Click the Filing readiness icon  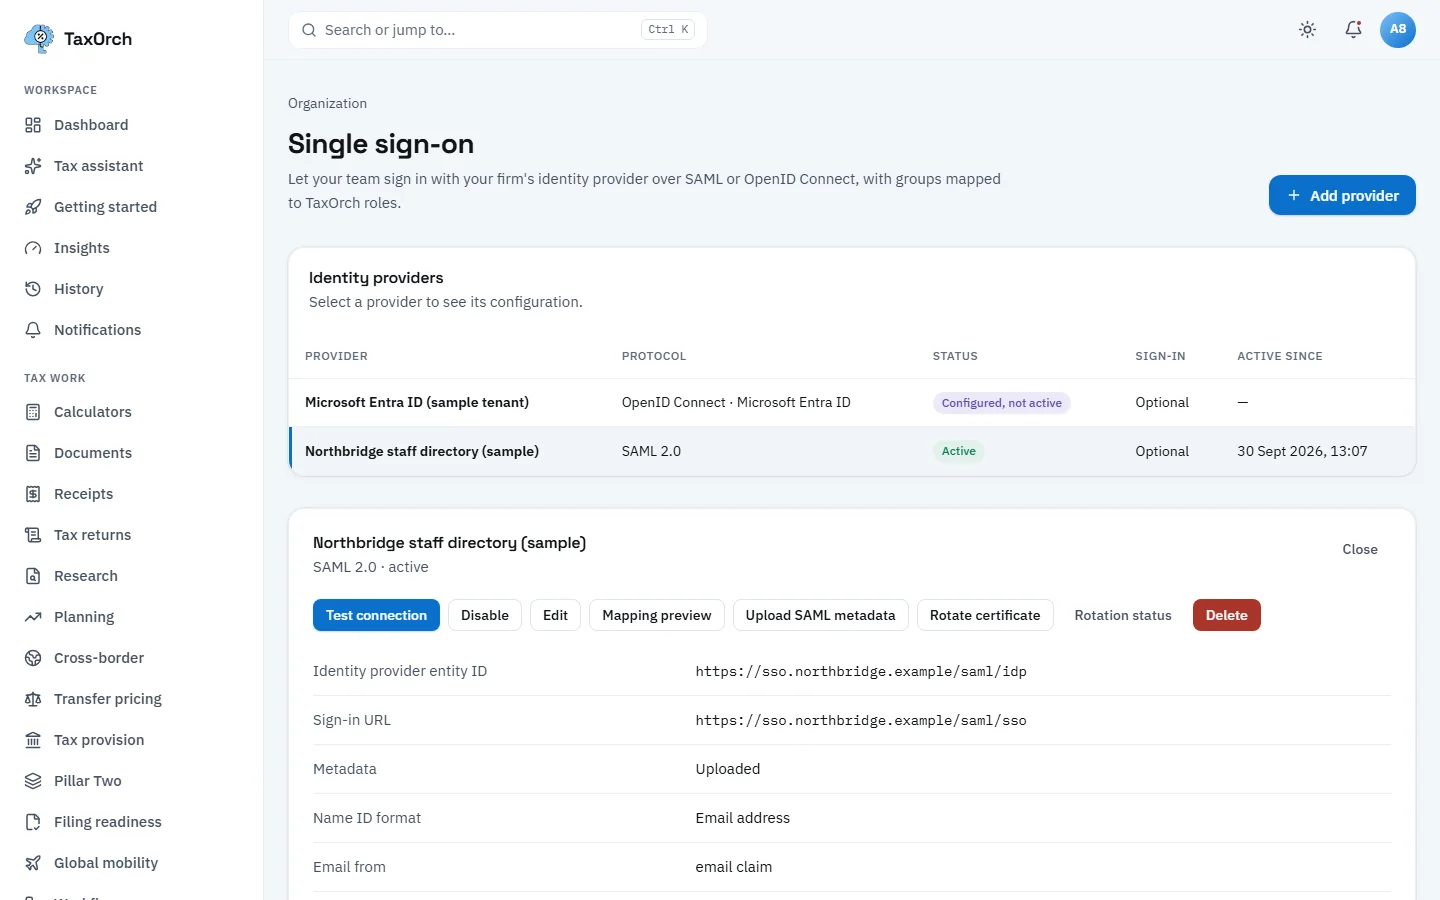click(33, 822)
